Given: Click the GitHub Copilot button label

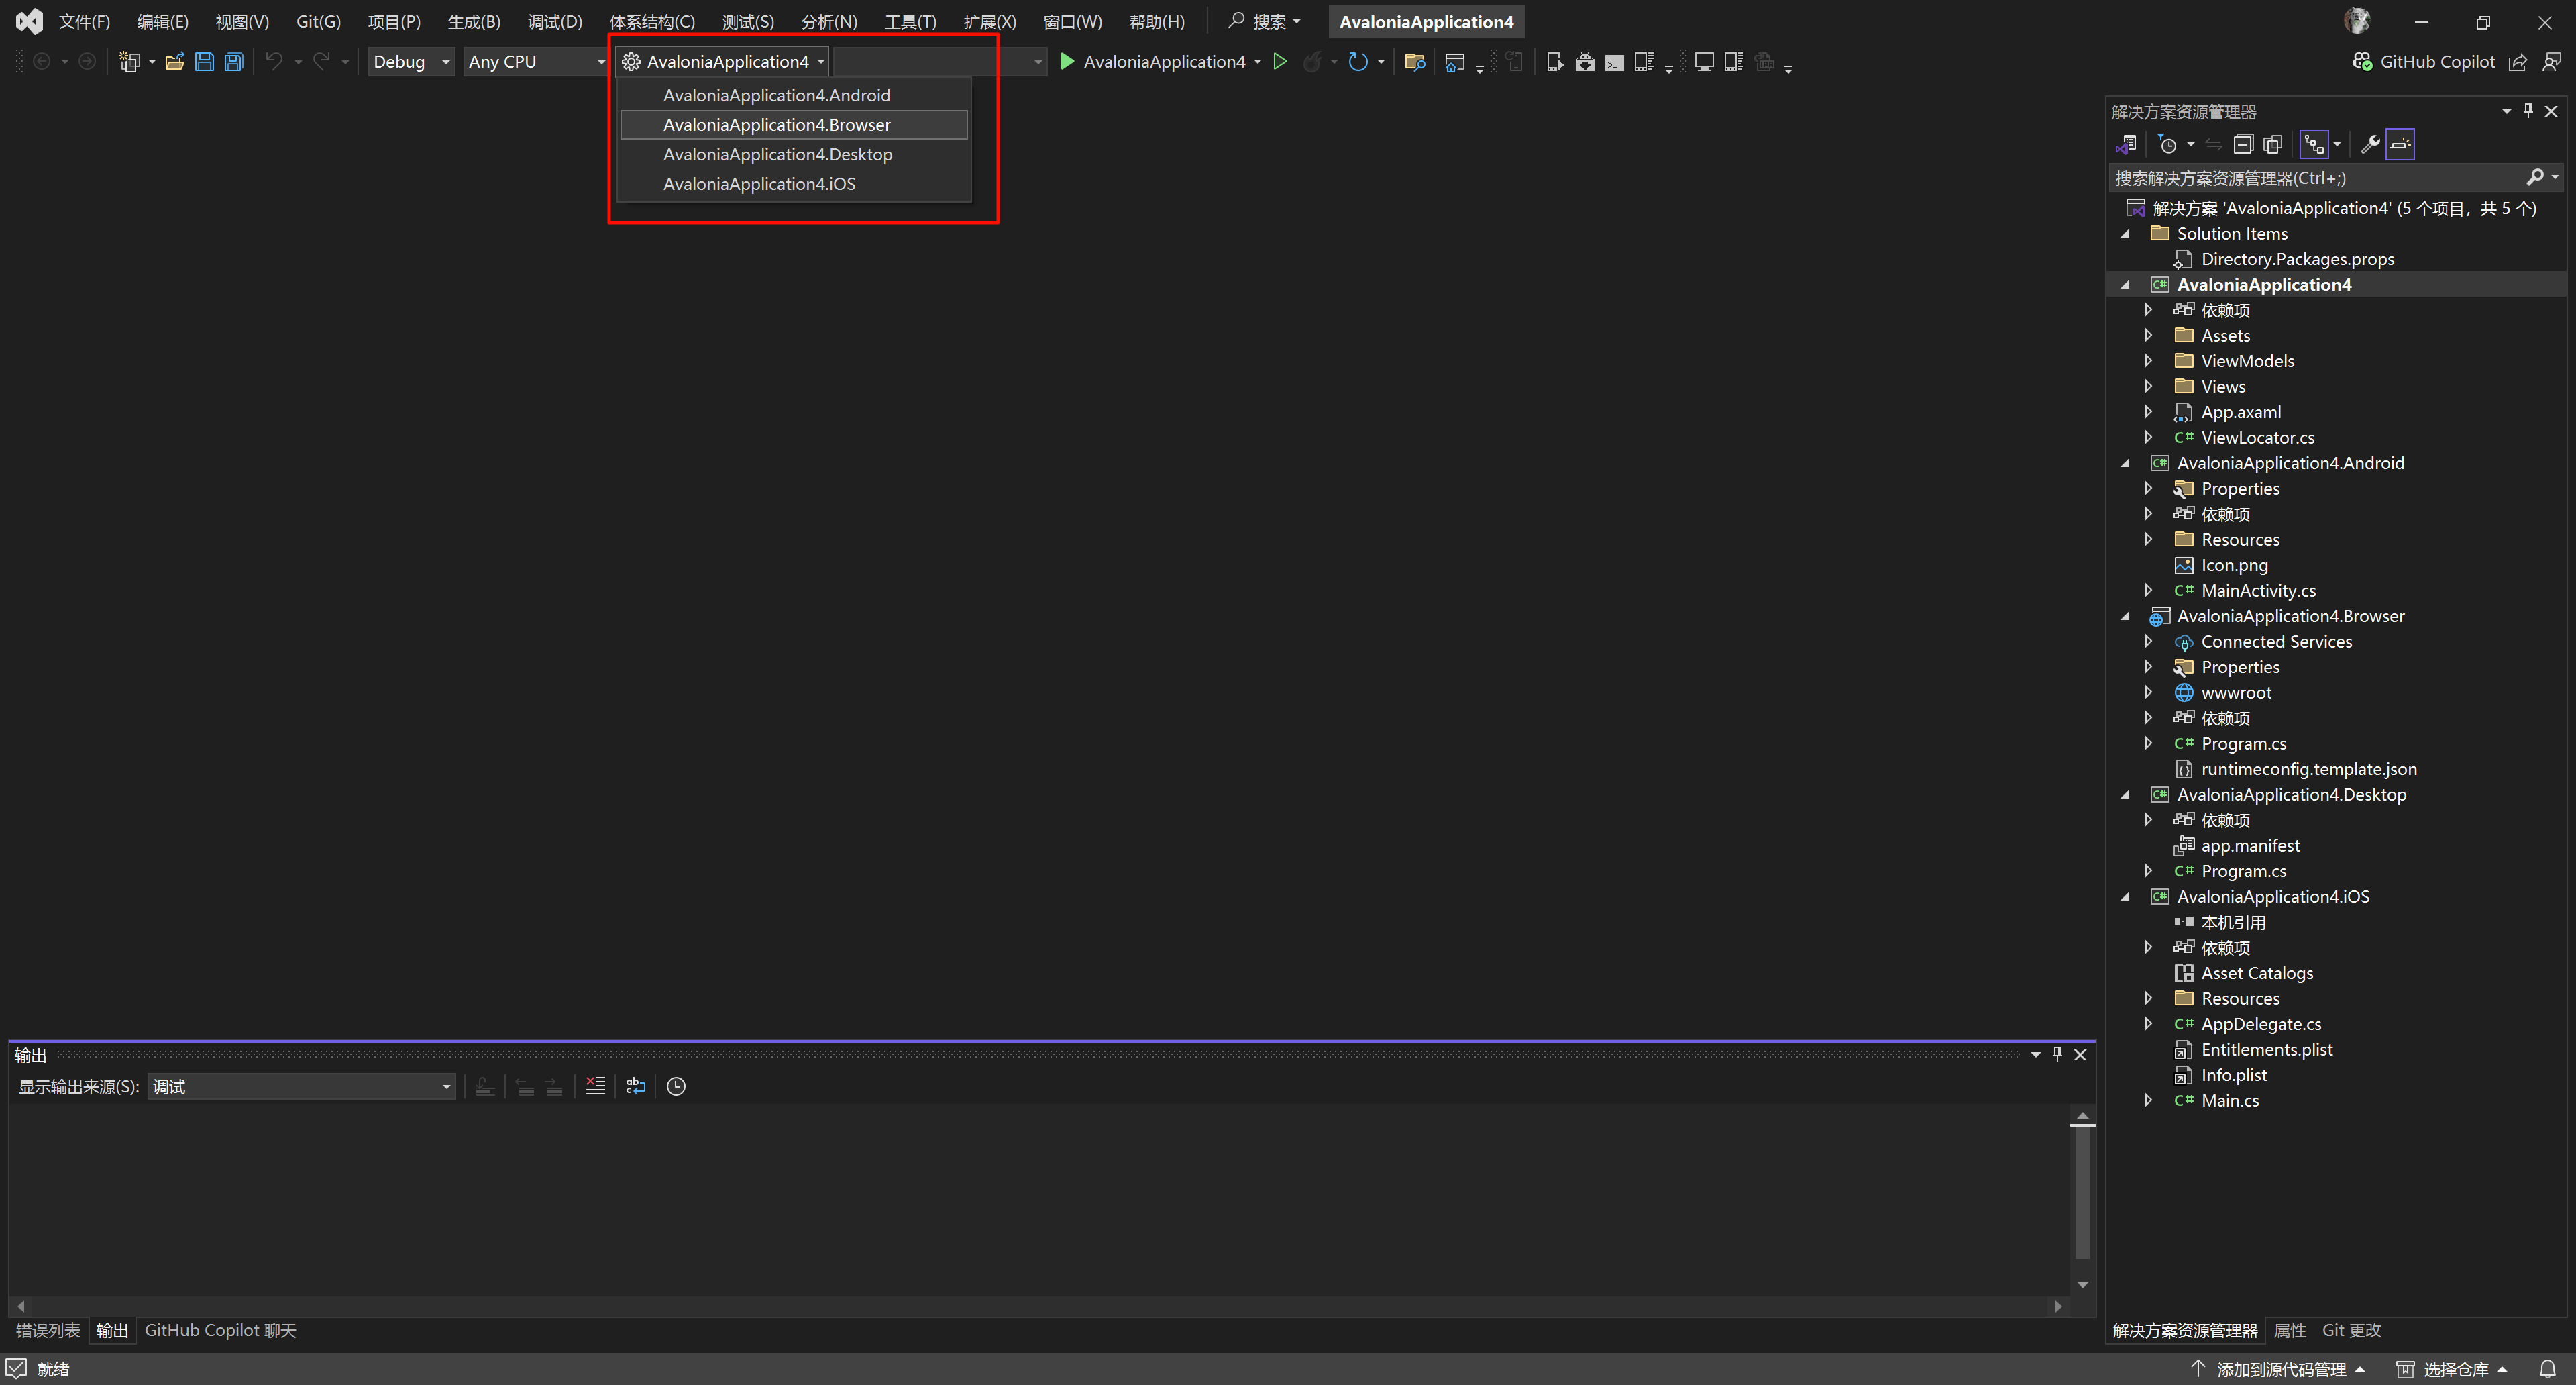Looking at the screenshot, I should pos(2437,62).
